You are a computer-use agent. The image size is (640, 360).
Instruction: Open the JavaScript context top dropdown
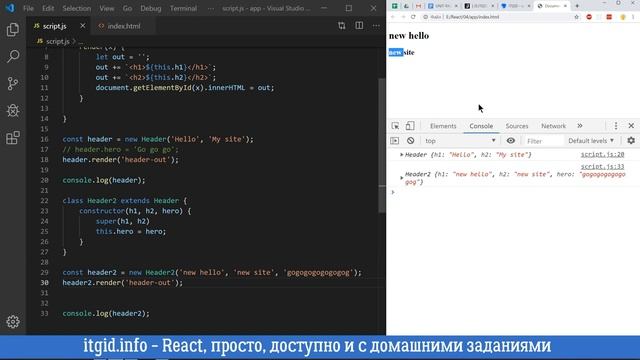pos(460,141)
